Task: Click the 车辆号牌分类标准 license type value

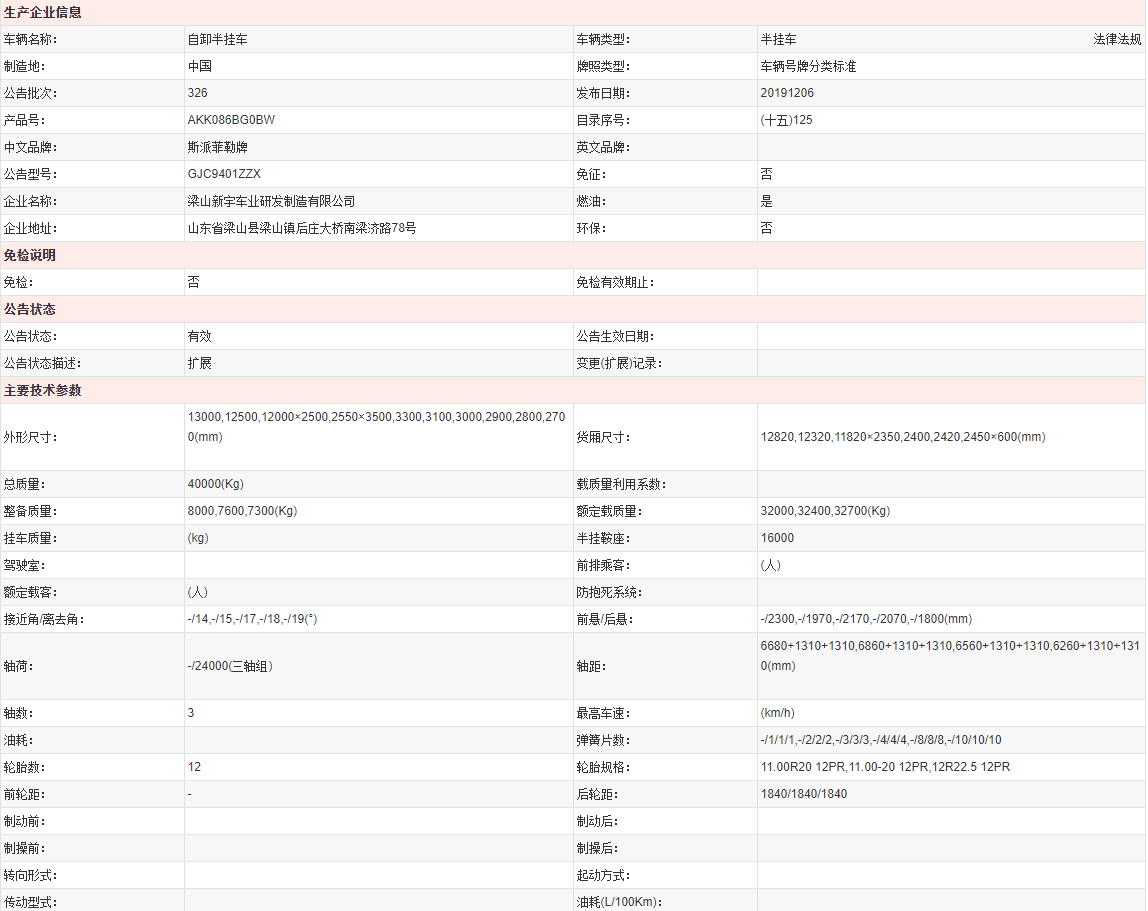Action: click(x=808, y=66)
